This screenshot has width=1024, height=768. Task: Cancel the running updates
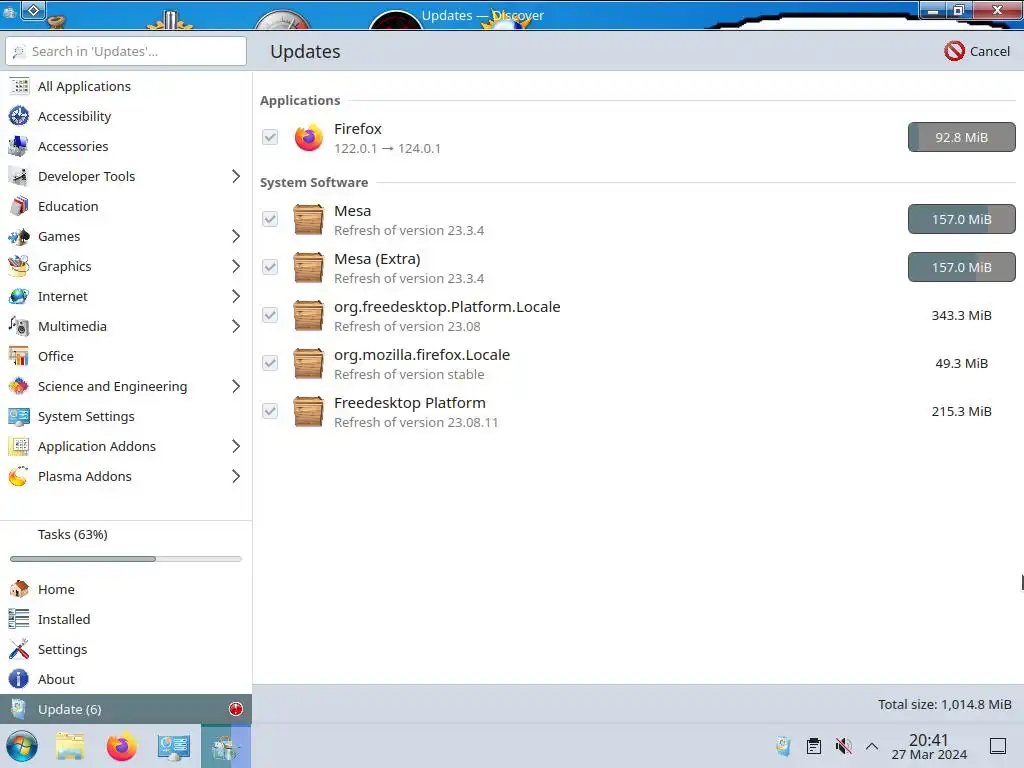pos(977,51)
